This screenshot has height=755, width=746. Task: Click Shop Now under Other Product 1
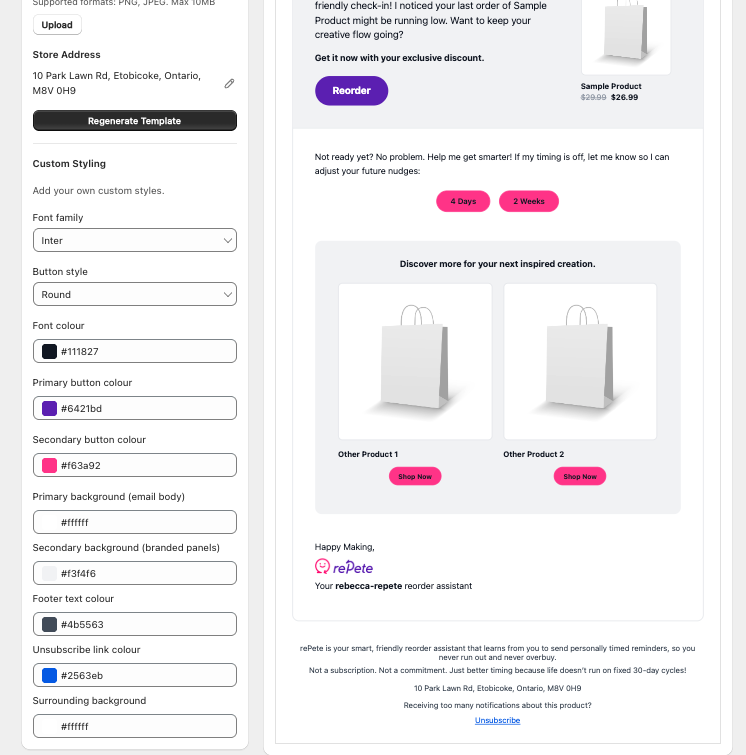(x=415, y=476)
